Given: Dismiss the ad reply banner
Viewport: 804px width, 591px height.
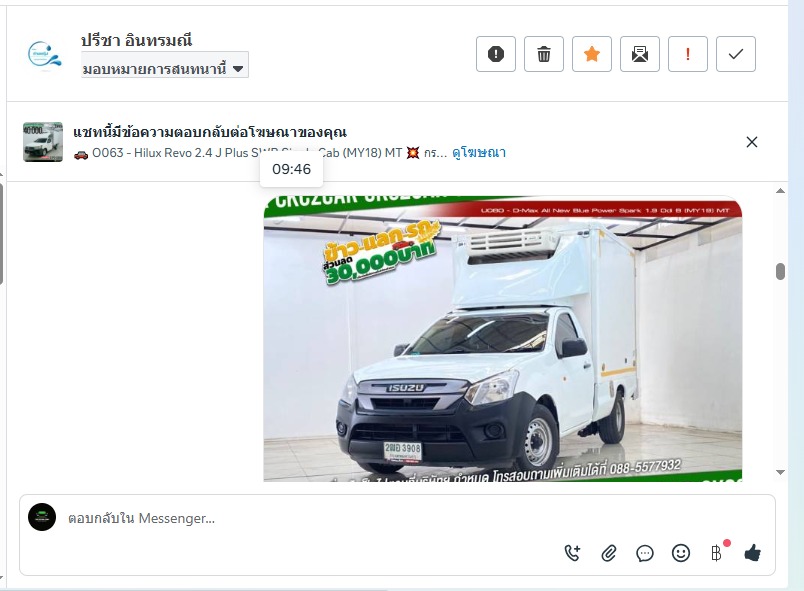Looking at the screenshot, I should click(752, 142).
